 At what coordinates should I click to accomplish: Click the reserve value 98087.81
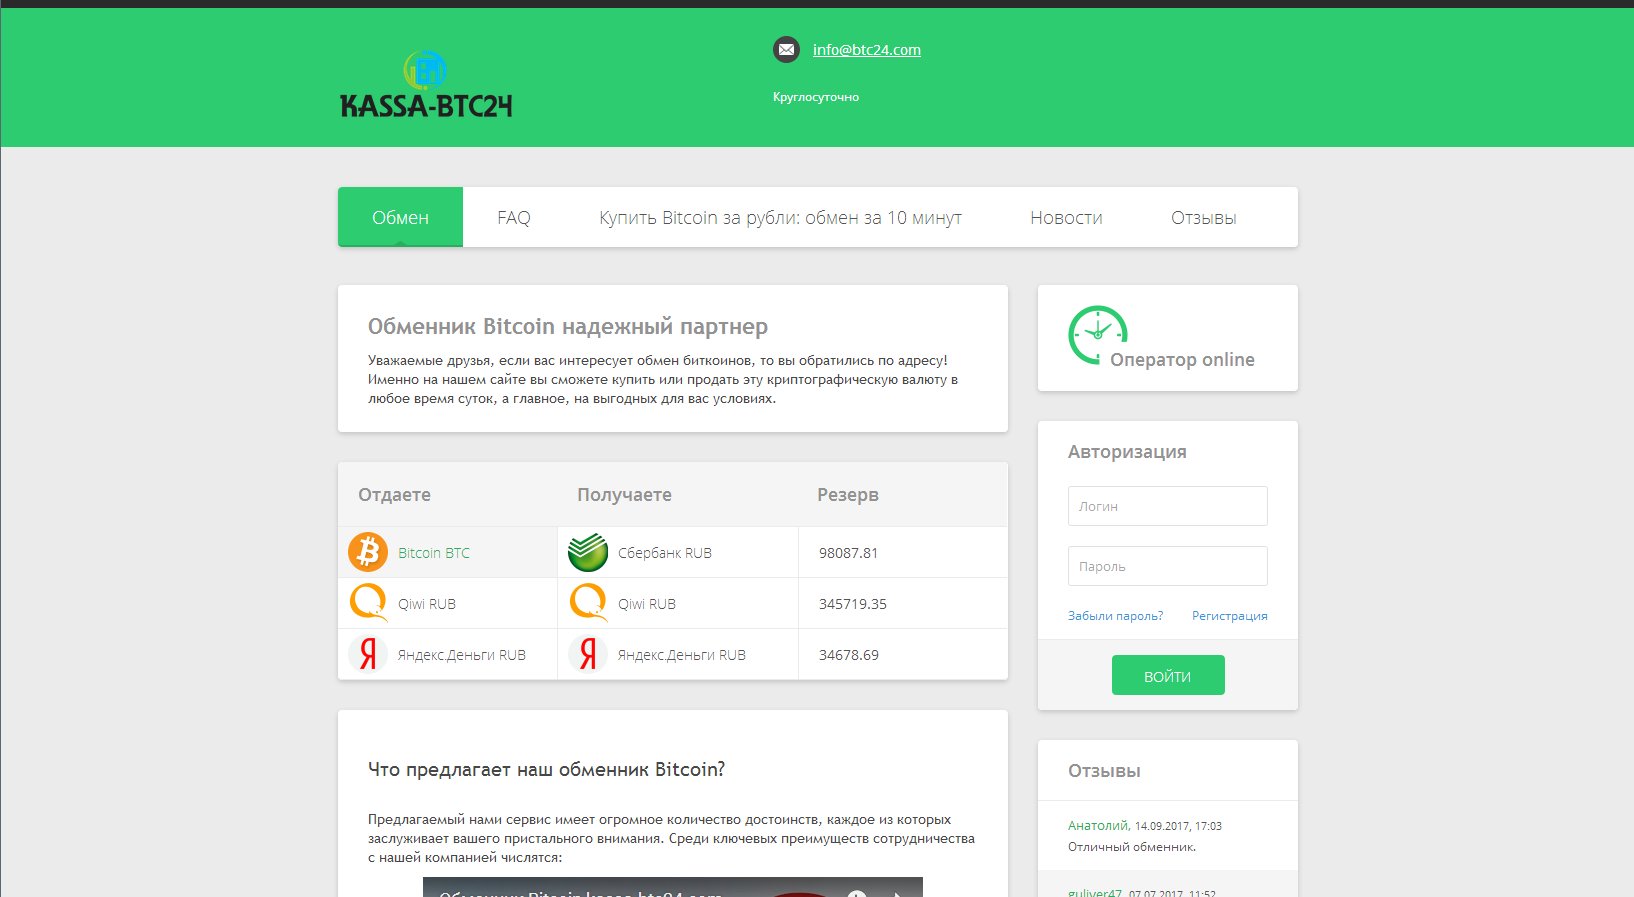click(x=849, y=553)
